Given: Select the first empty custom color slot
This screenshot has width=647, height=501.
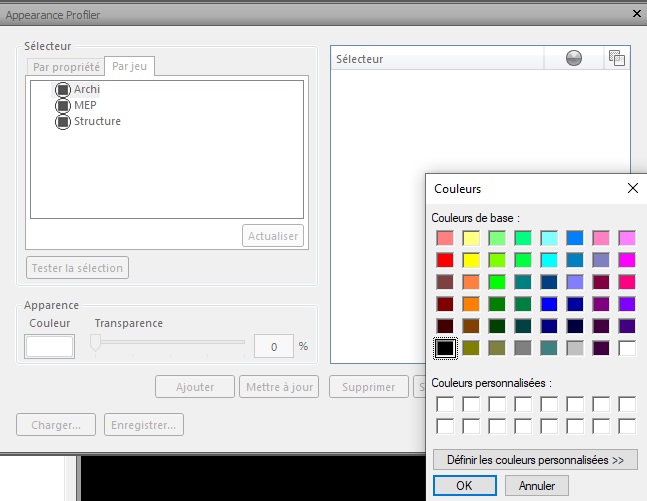Looking at the screenshot, I should pos(445,404).
